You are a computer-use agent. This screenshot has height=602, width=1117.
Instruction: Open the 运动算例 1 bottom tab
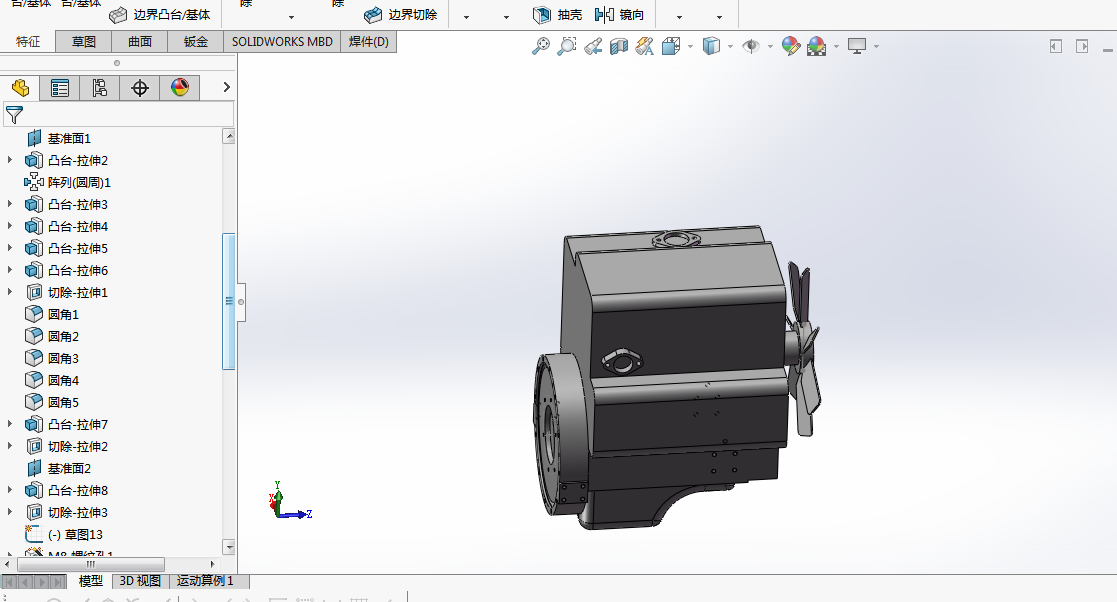coord(205,581)
